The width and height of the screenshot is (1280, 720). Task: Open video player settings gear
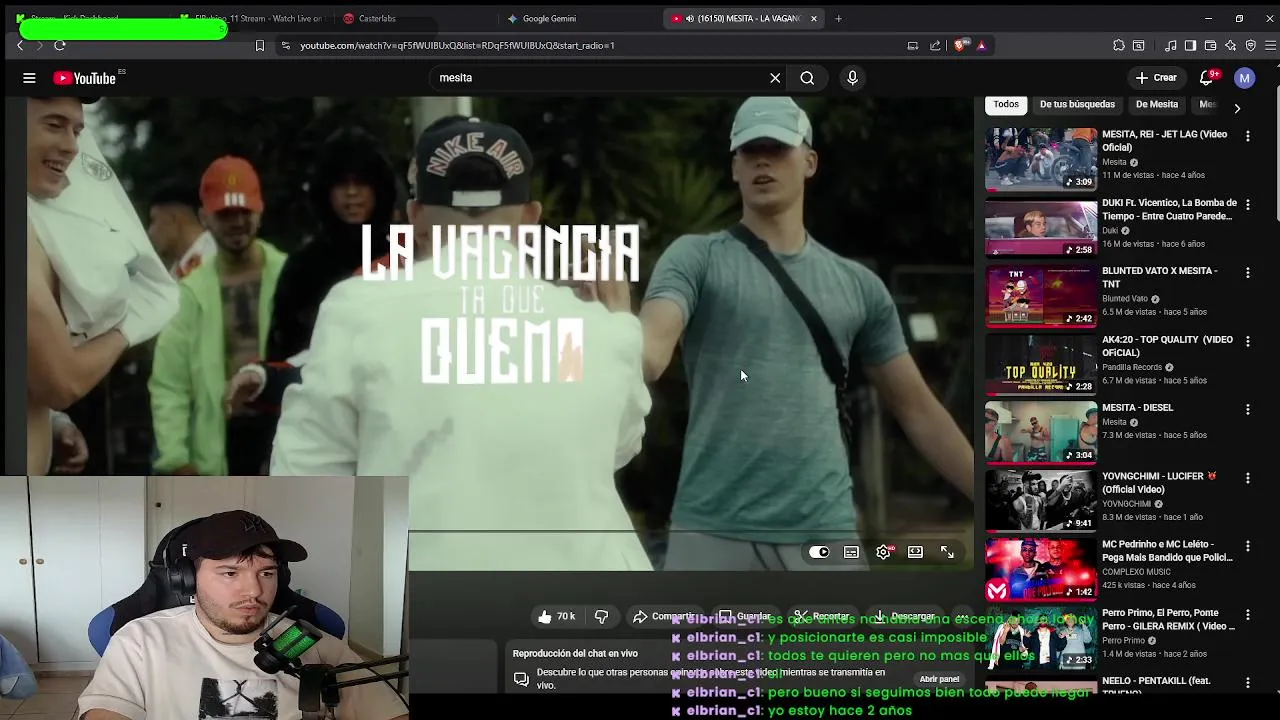coord(883,552)
